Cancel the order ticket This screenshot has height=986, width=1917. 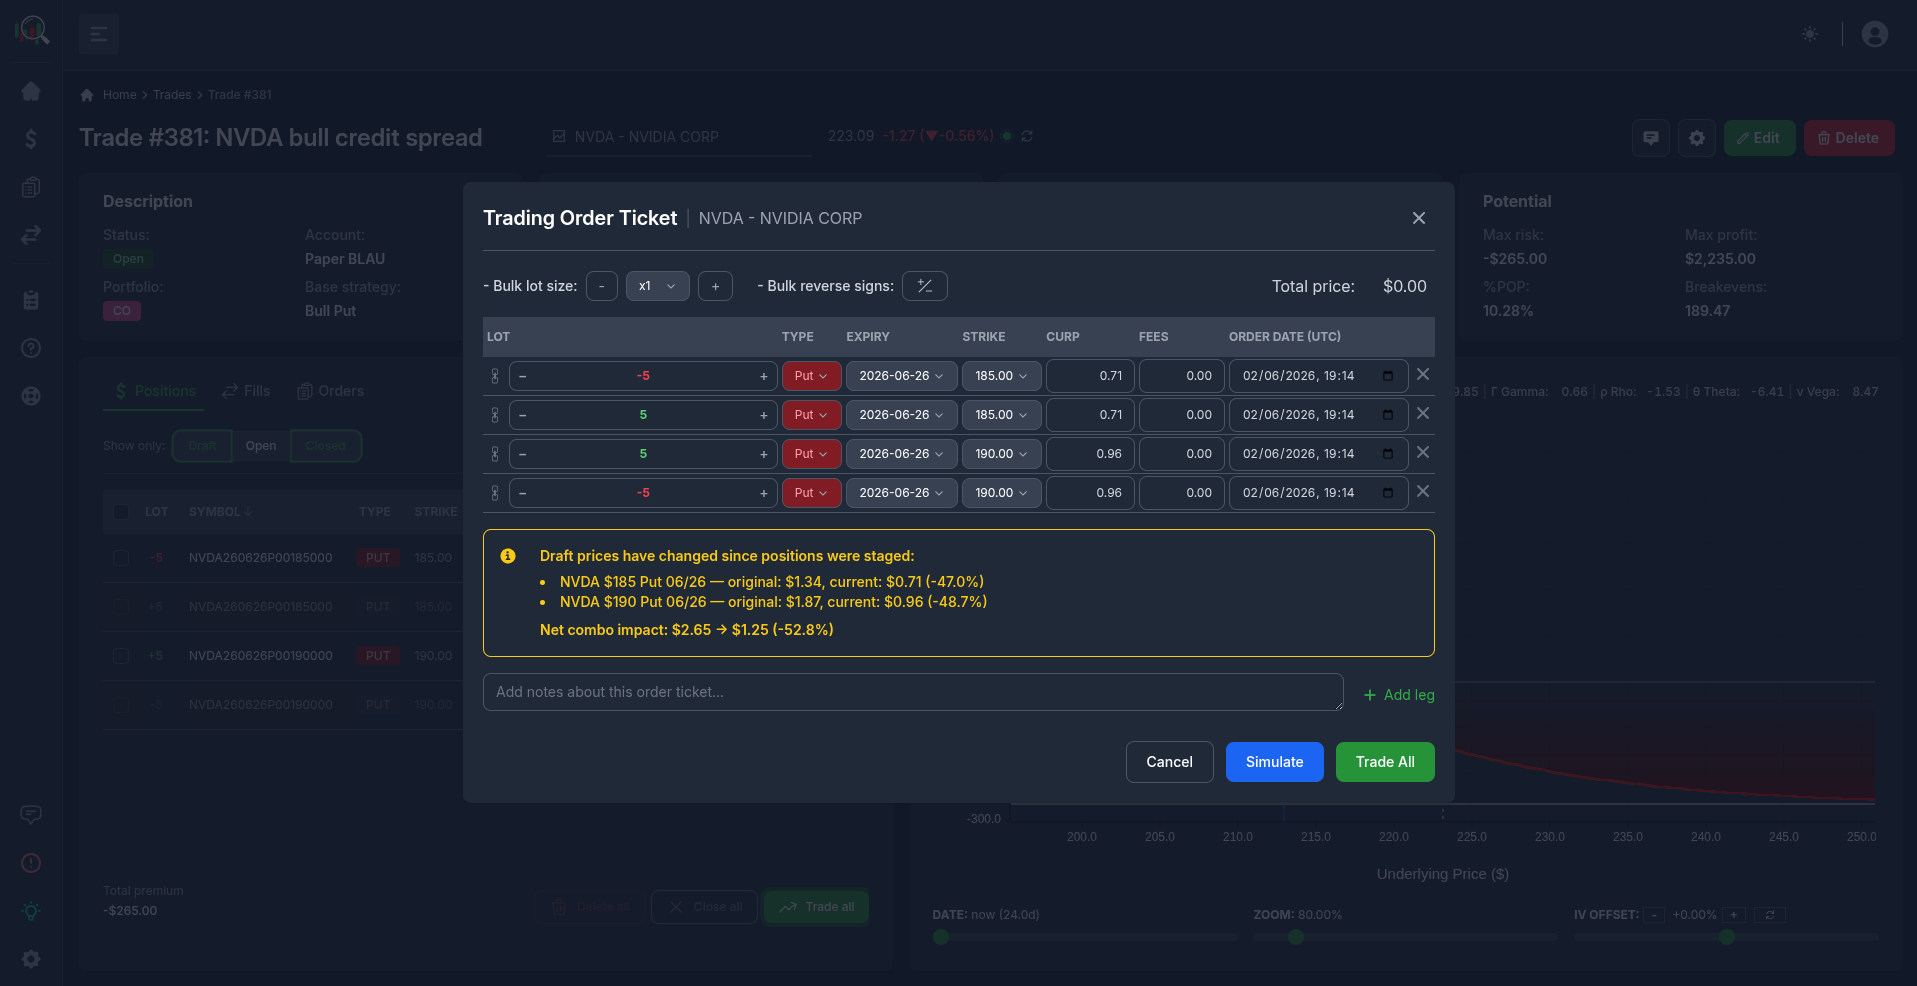(x=1169, y=762)
